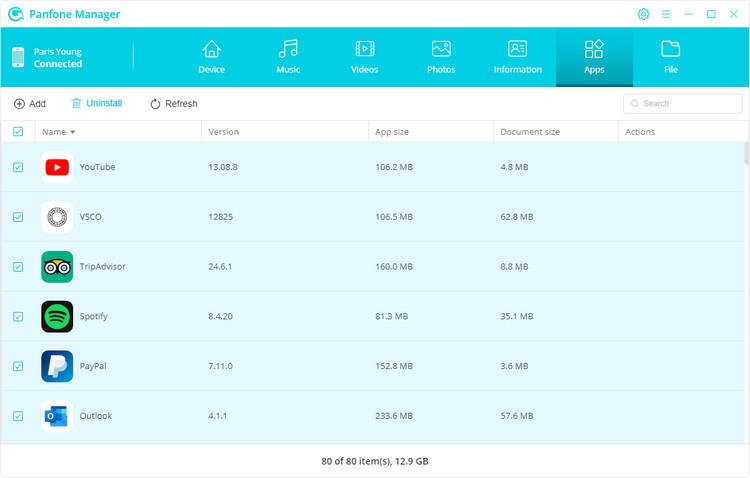
Task: Select the Outlook app name
Action: [96, 416]
